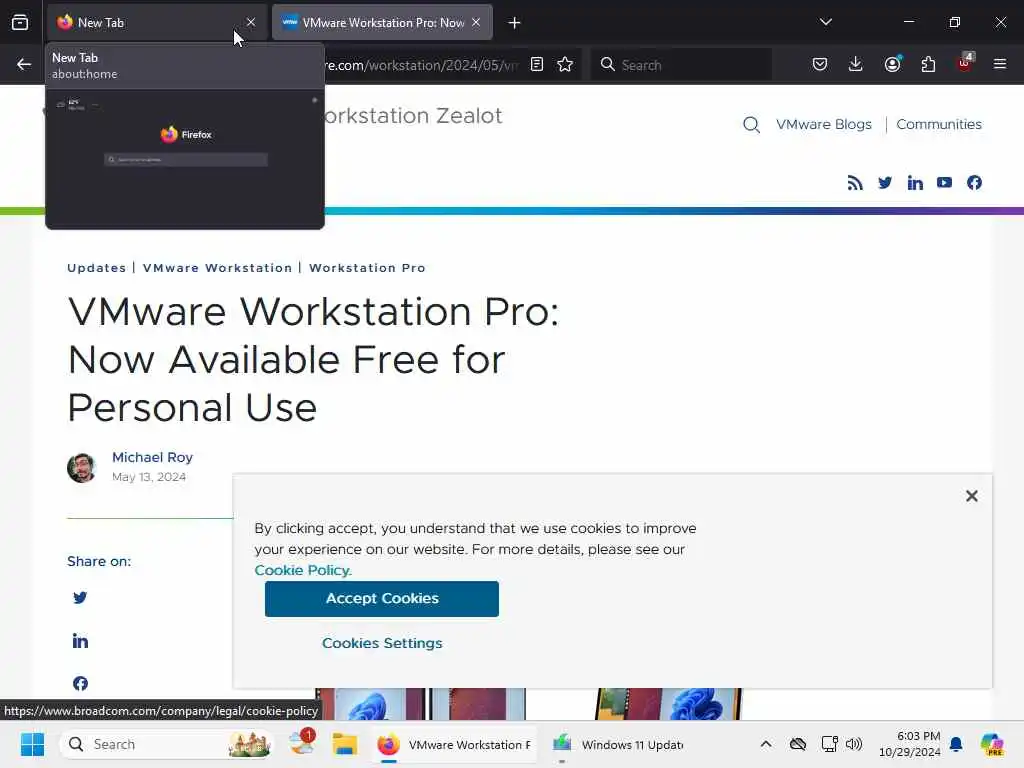Open the Extensions puzzle icon
This screenshot has width=1024, height=768.
[x=928, y=64]
